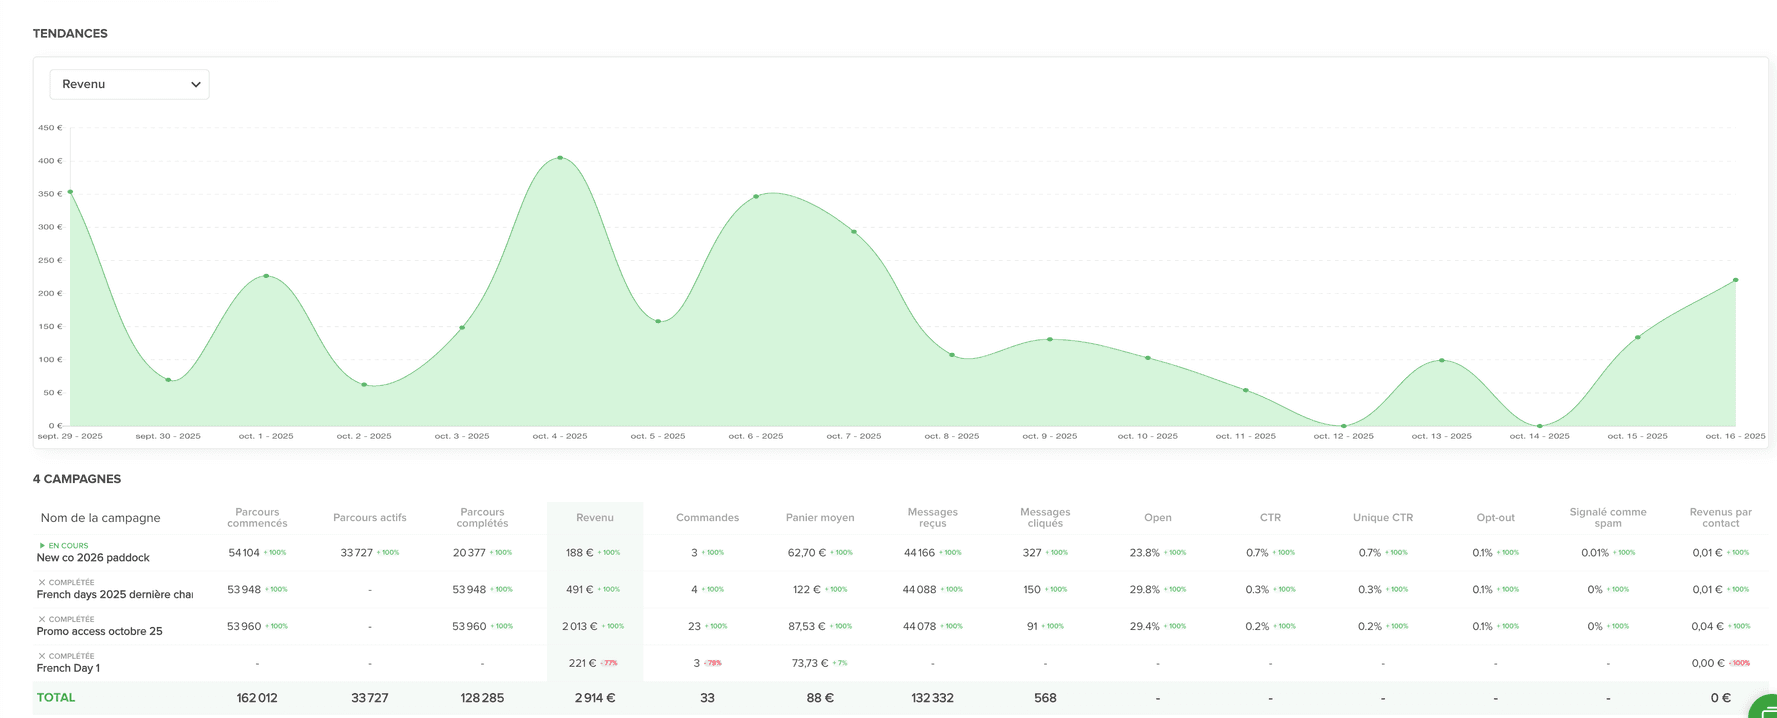The image size is (1777, 718).
Task: Select the oct. 16 data point on chart
Action: coord(1735,280)
